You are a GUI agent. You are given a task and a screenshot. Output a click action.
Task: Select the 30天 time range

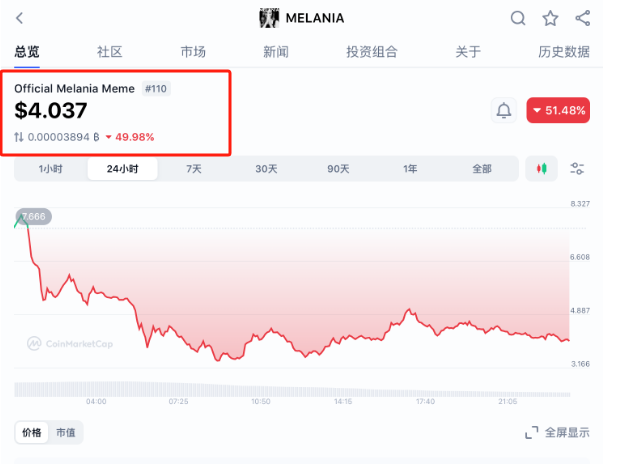[266, 169]
